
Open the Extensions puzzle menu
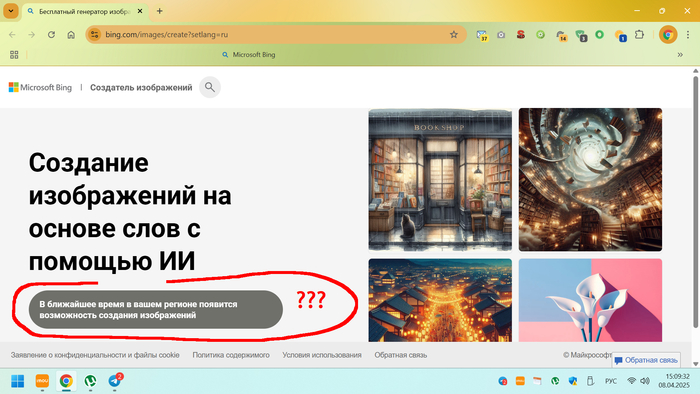pos(639,34)
